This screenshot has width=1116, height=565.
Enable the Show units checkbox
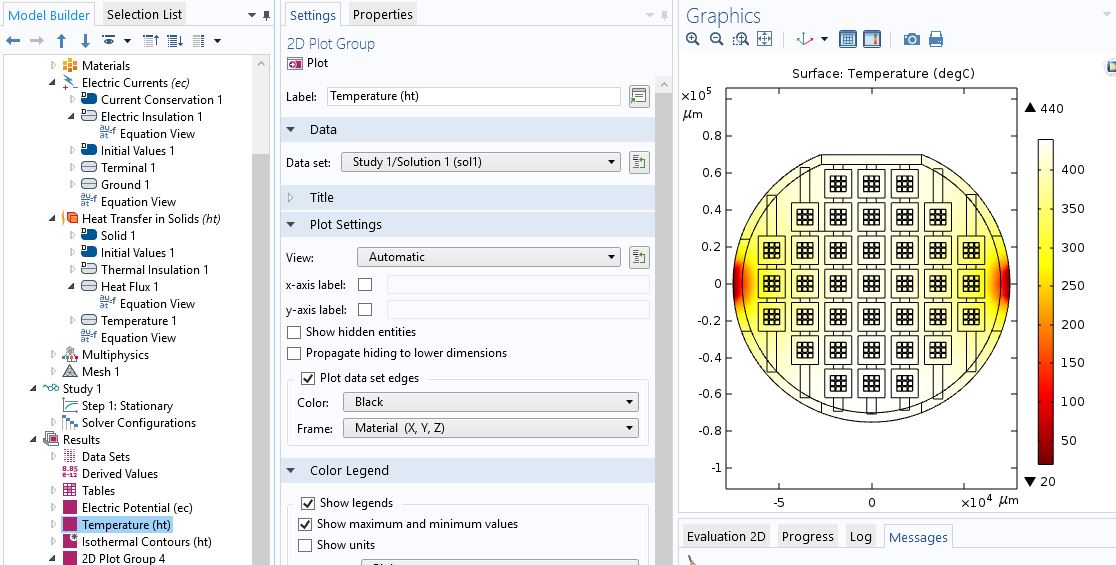coord(305,545)
